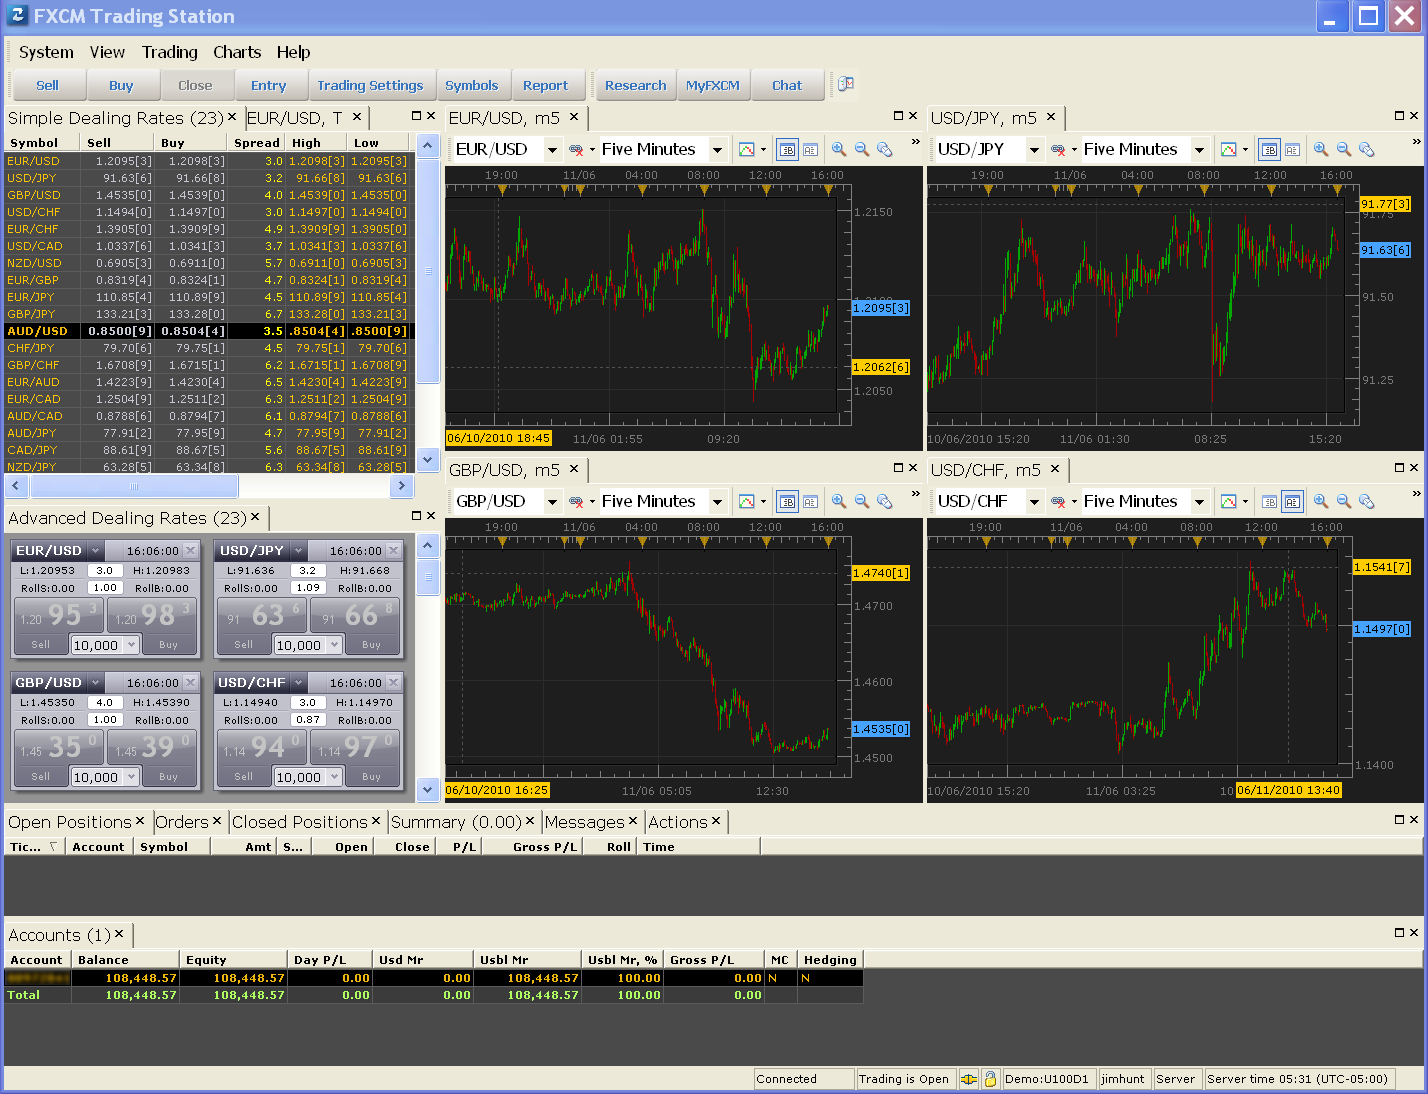Click the Spread column header in dealing rates

point(257,143)
